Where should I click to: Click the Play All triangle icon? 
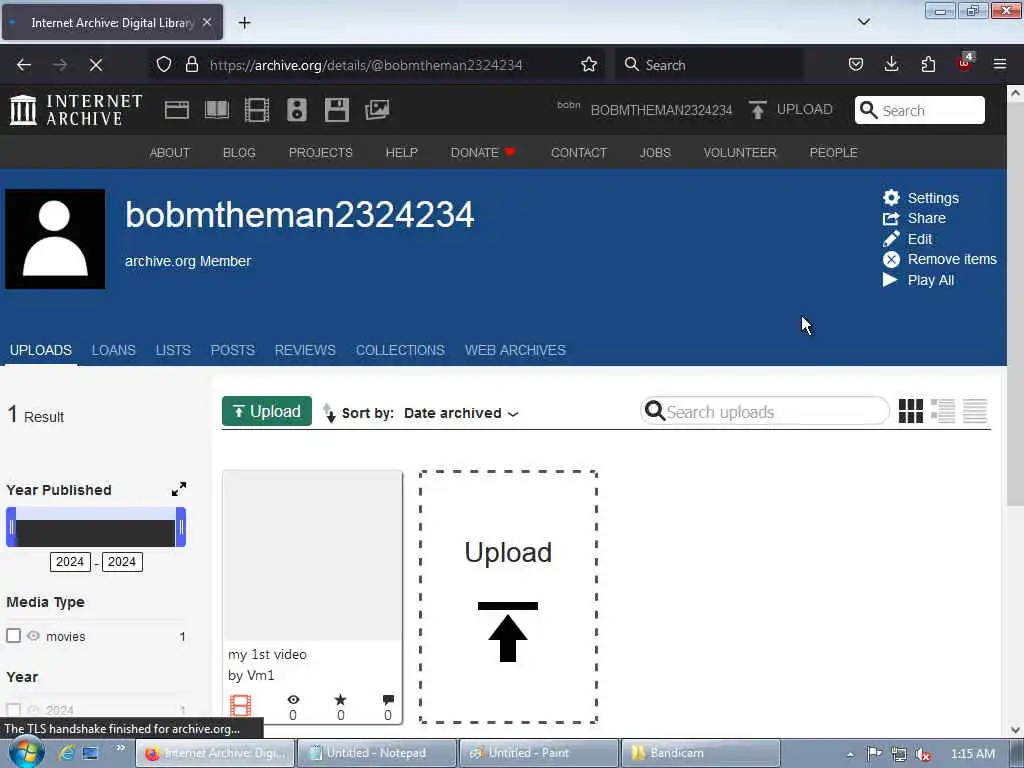tap(890, 280)
